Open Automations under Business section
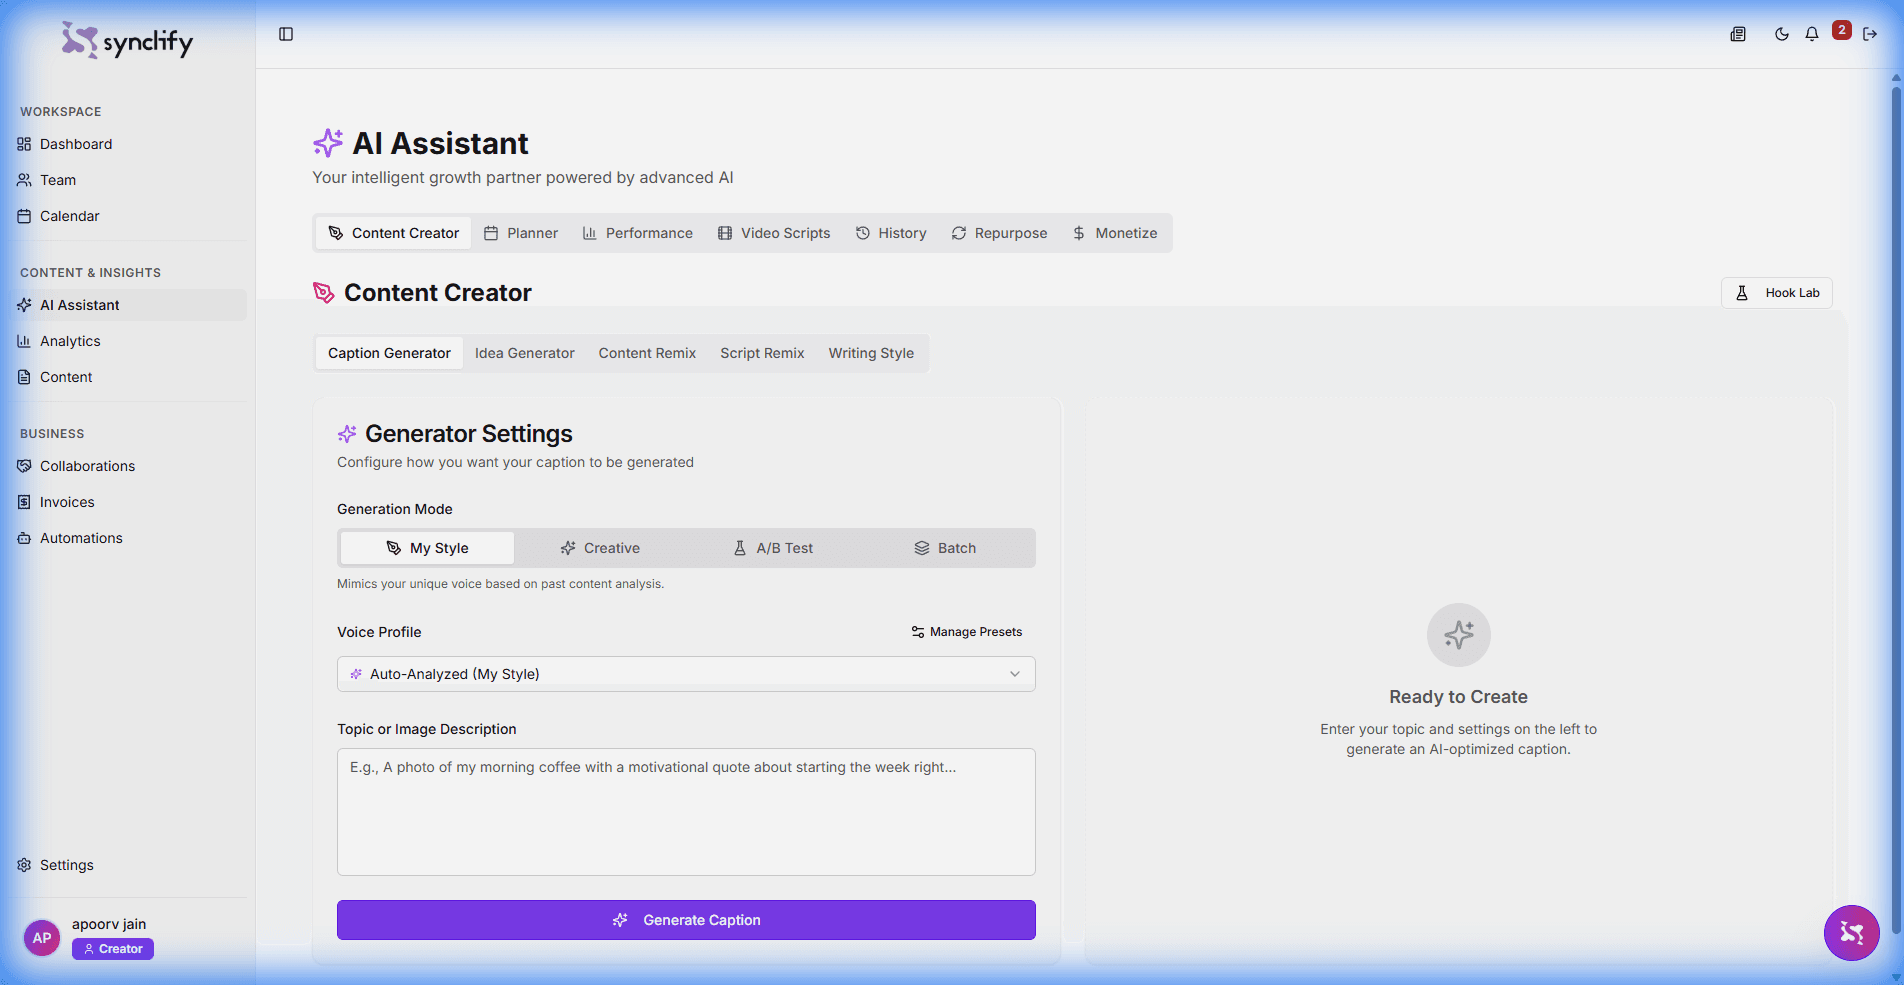 point(80,537)
